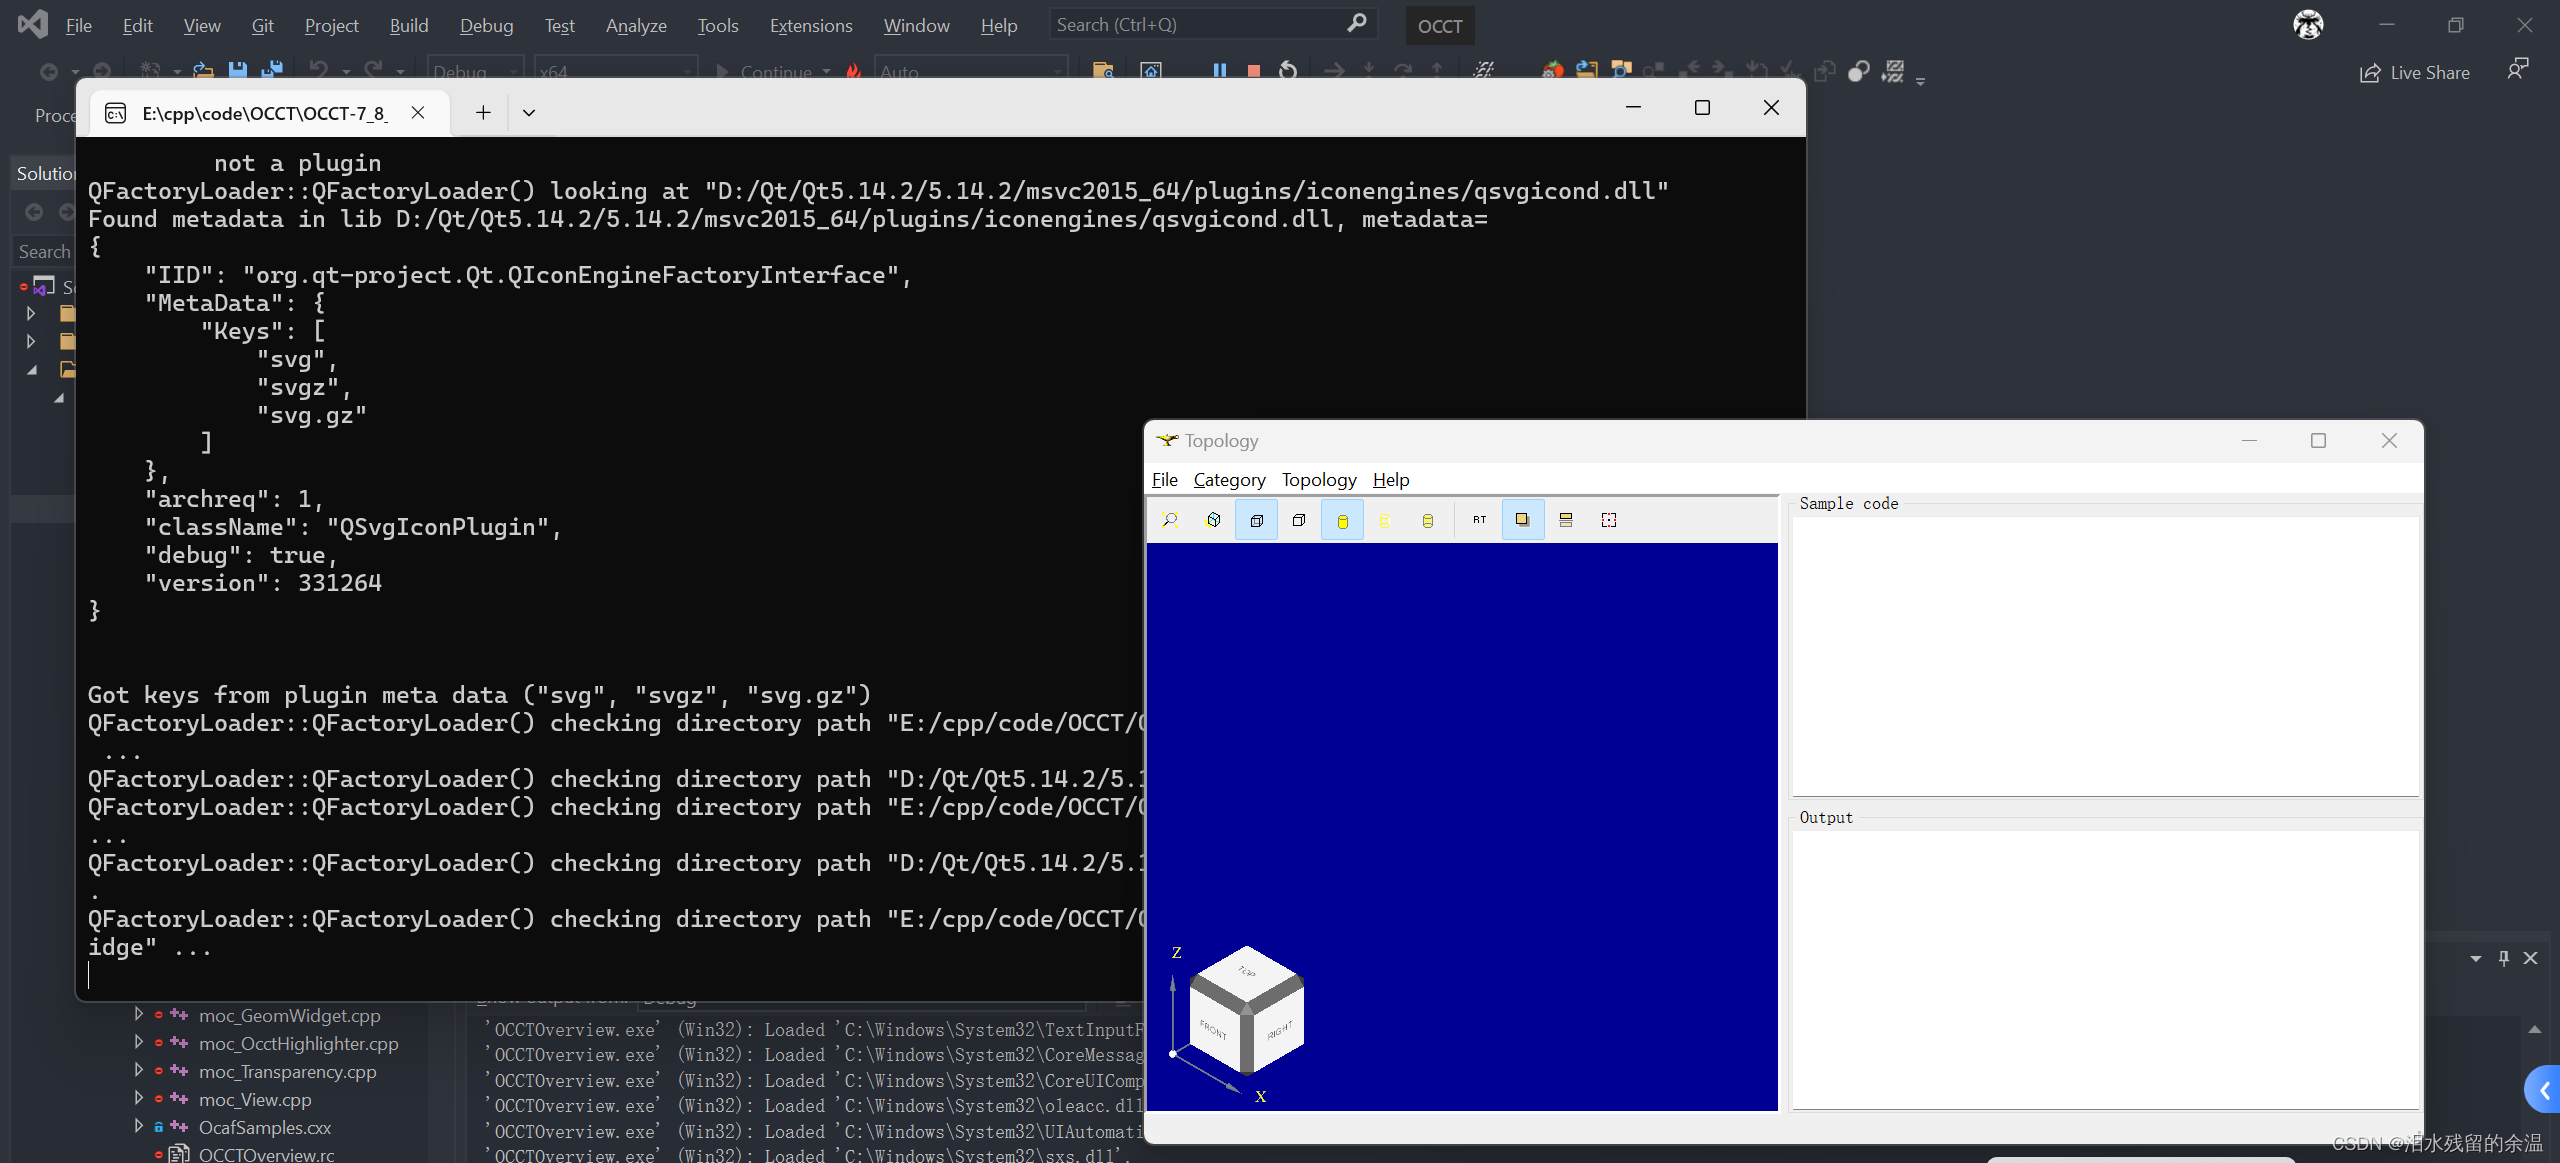Select the axonometric view cube icon
This screenshot has height=1163, width=2560.
coord(1213,520)
